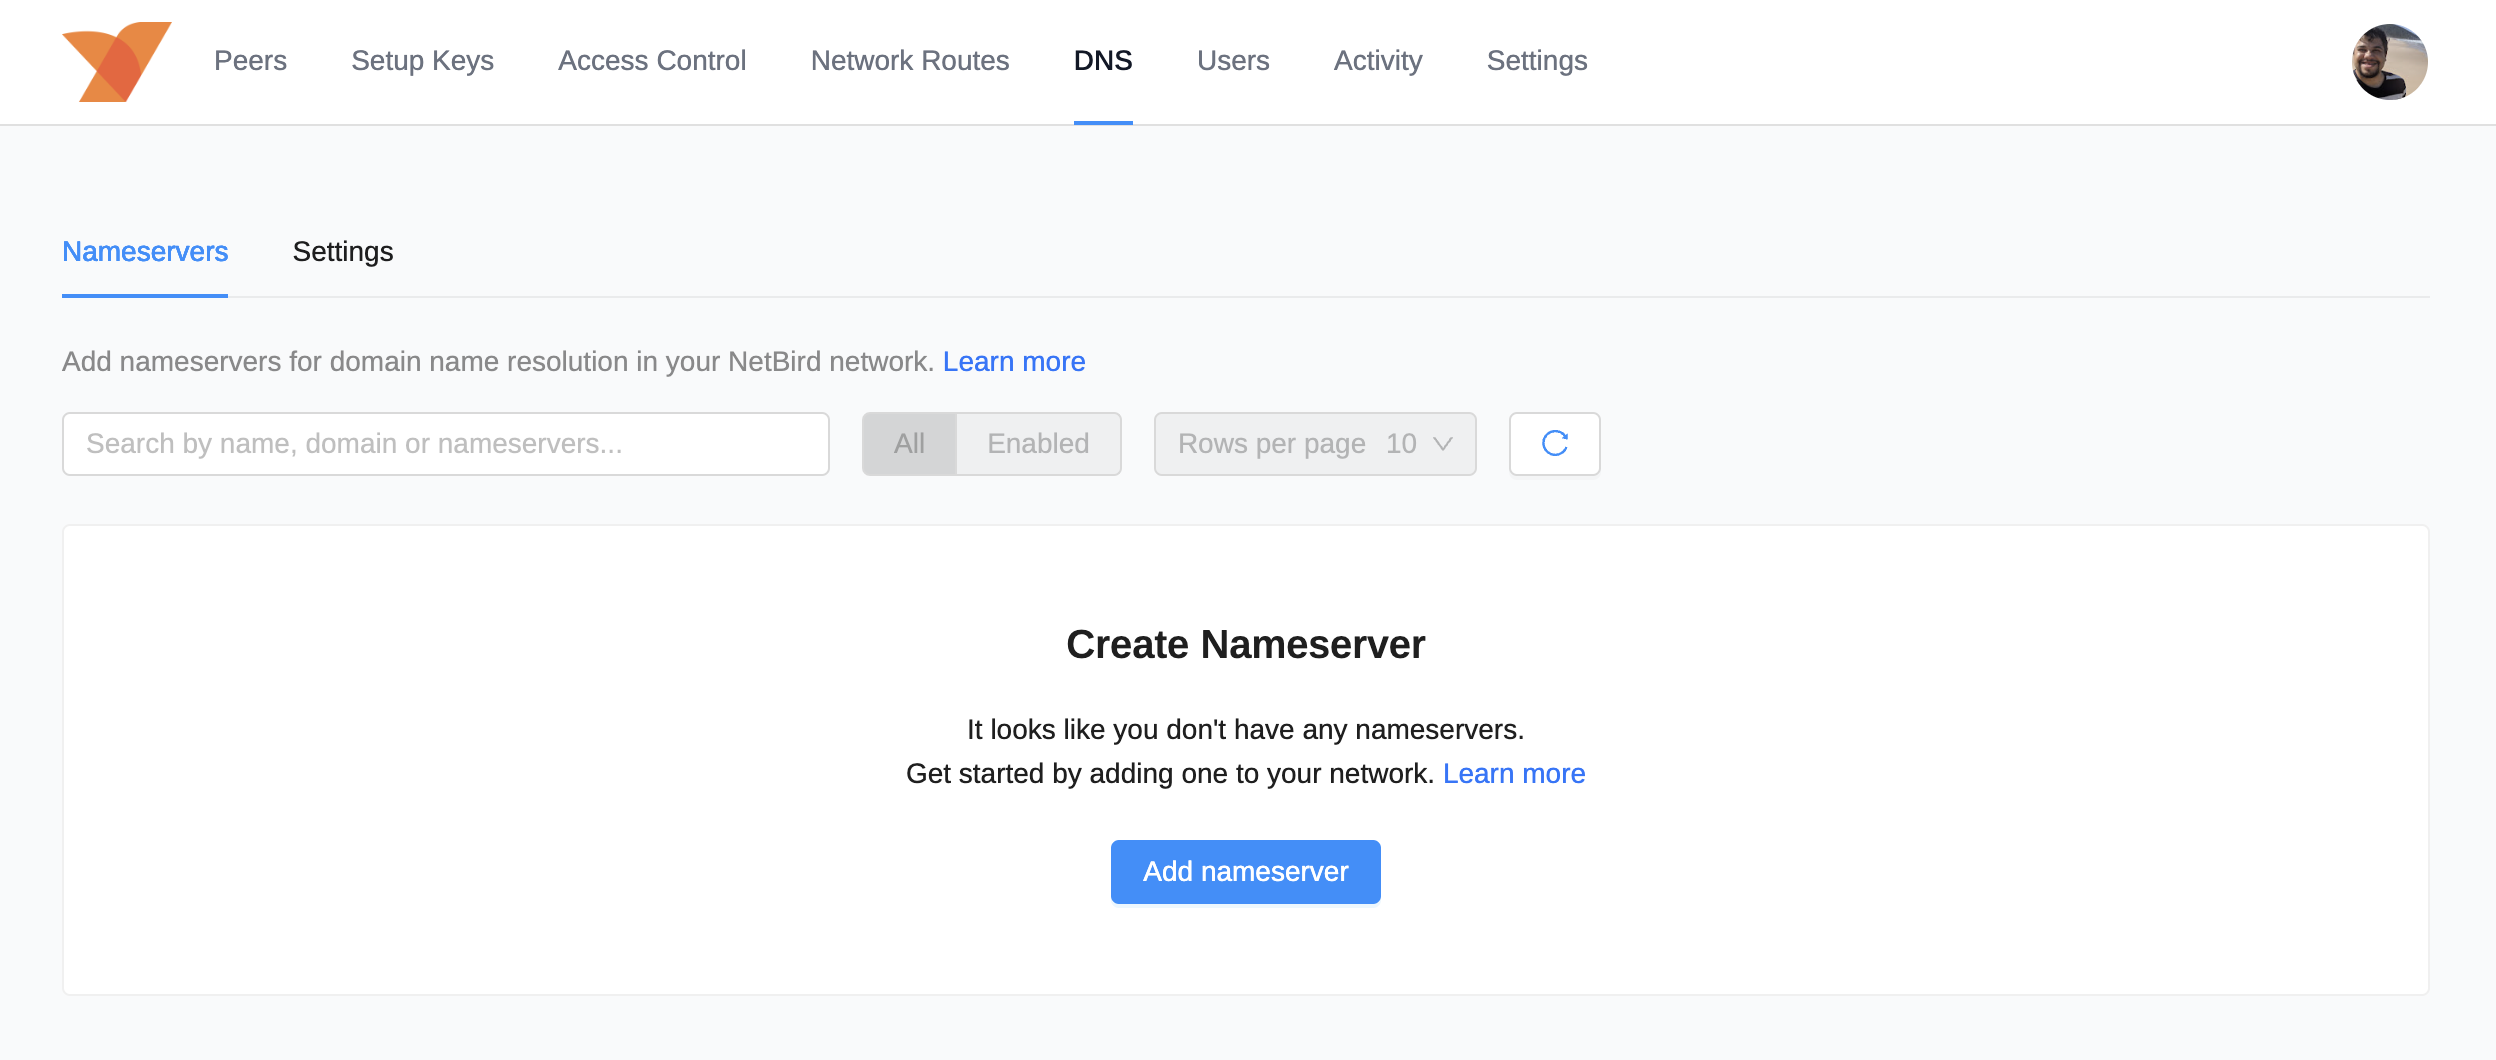Open Settings in the top navigation bar
The image size is (2496, 1060).
[x=1536, y=61]
